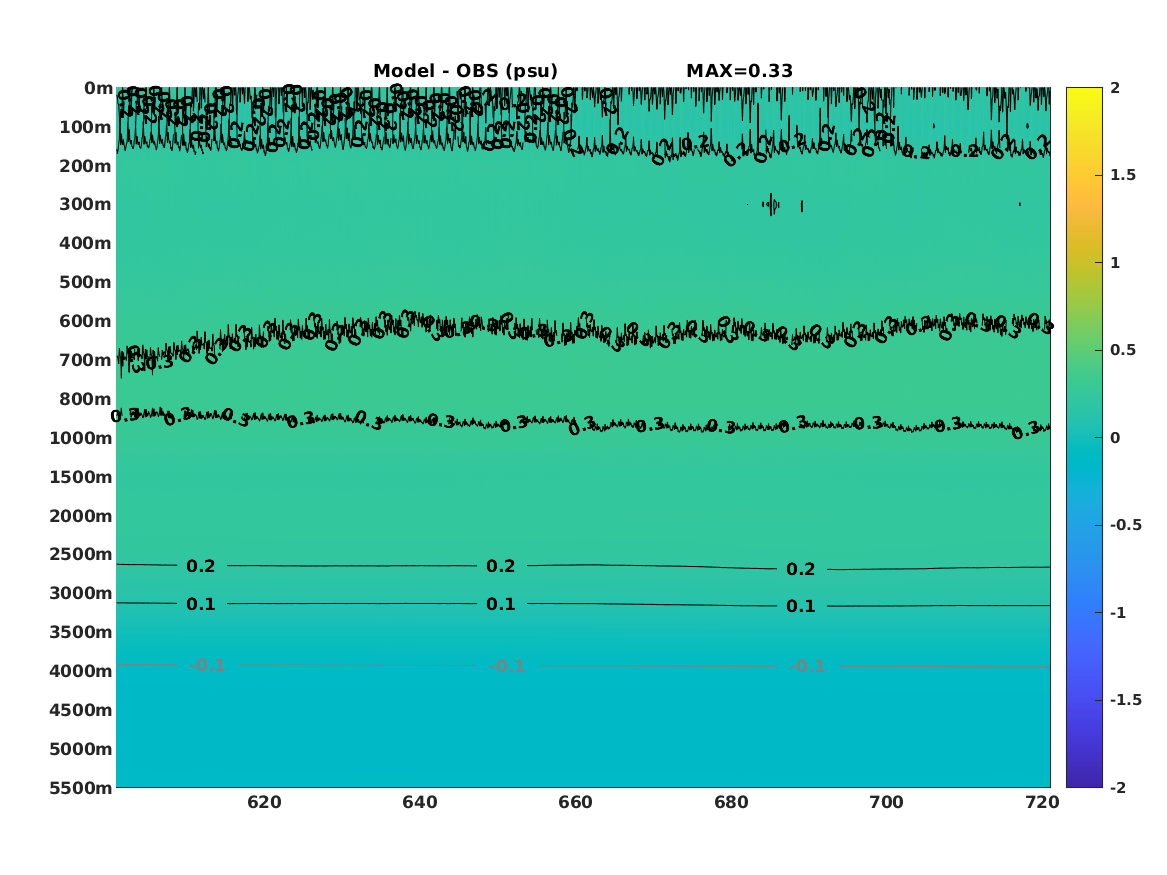Viewport: 1167px width, 875px height.
Task: Click the dark blue end of the colorbar
Action: (1084, 782)
